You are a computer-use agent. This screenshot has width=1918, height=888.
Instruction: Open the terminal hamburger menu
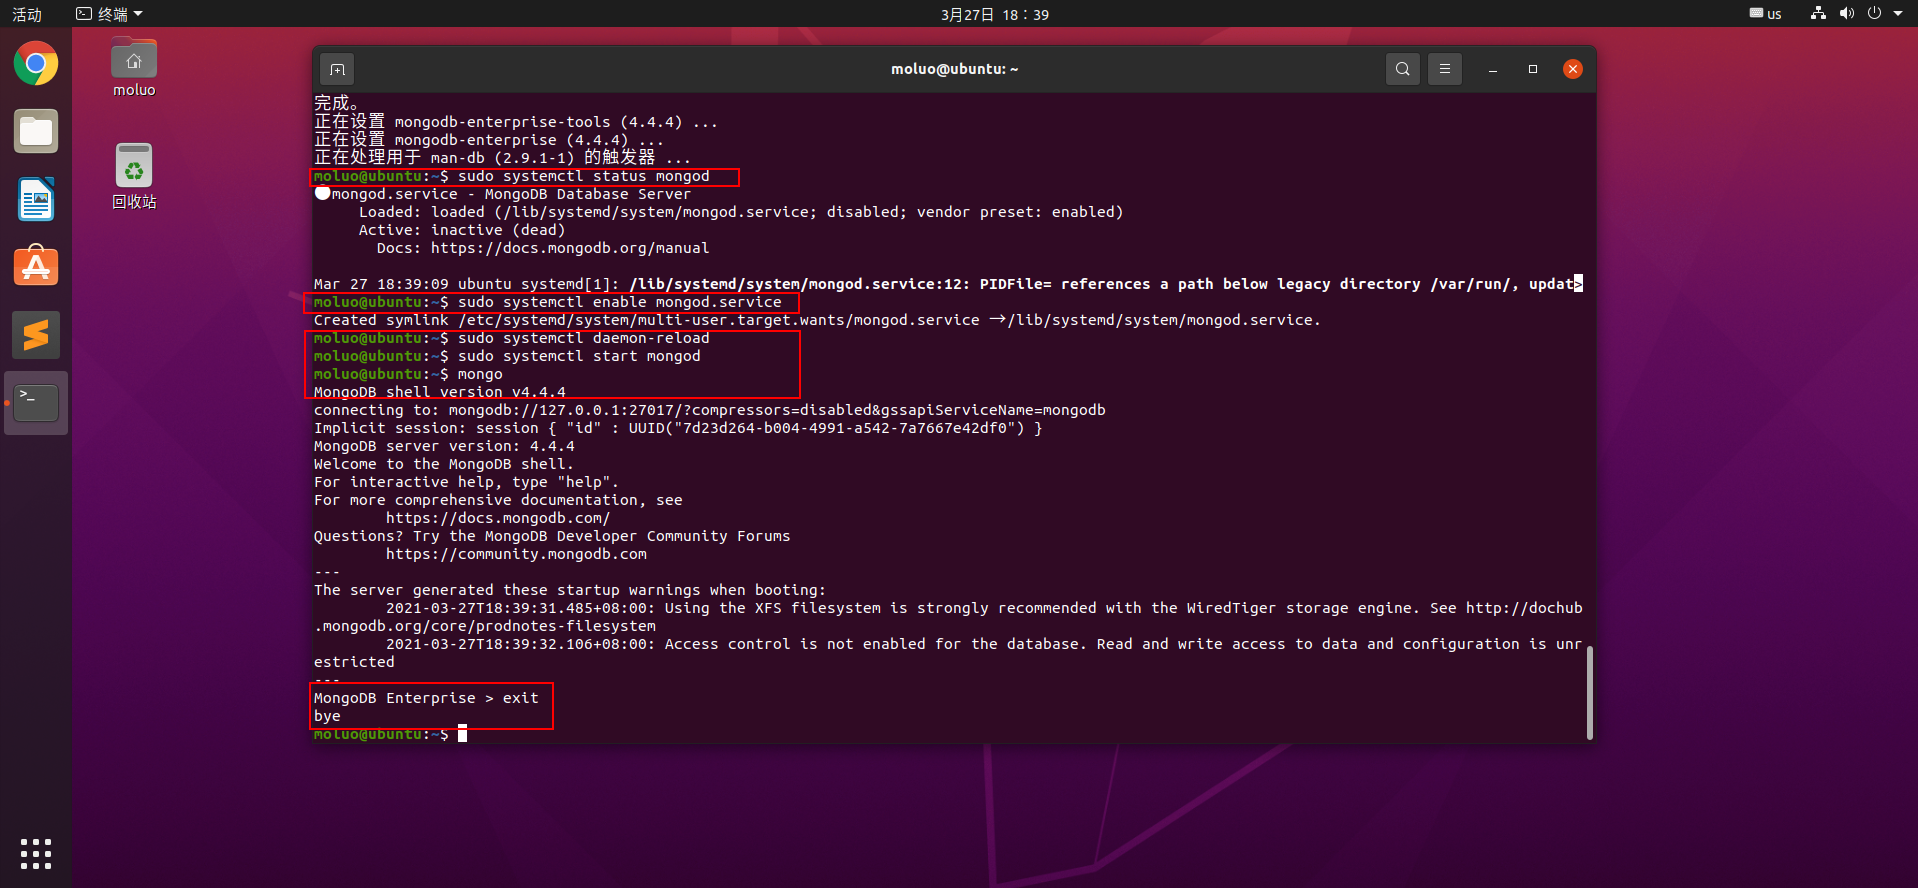pyautogui.click(x=1445, y=69)
